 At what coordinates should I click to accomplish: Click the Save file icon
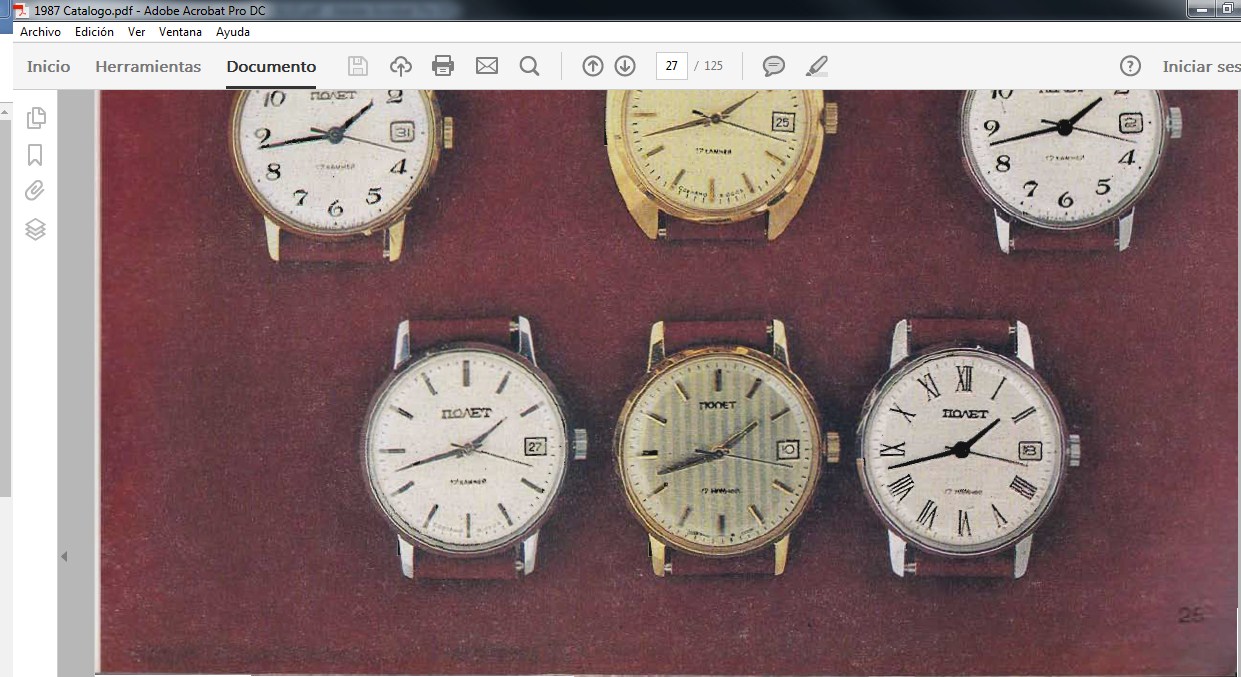[358, 66]
